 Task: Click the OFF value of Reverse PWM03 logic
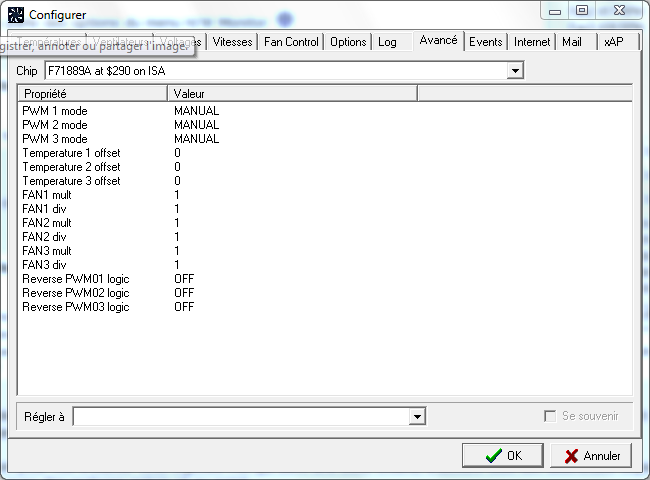[184, 307]
